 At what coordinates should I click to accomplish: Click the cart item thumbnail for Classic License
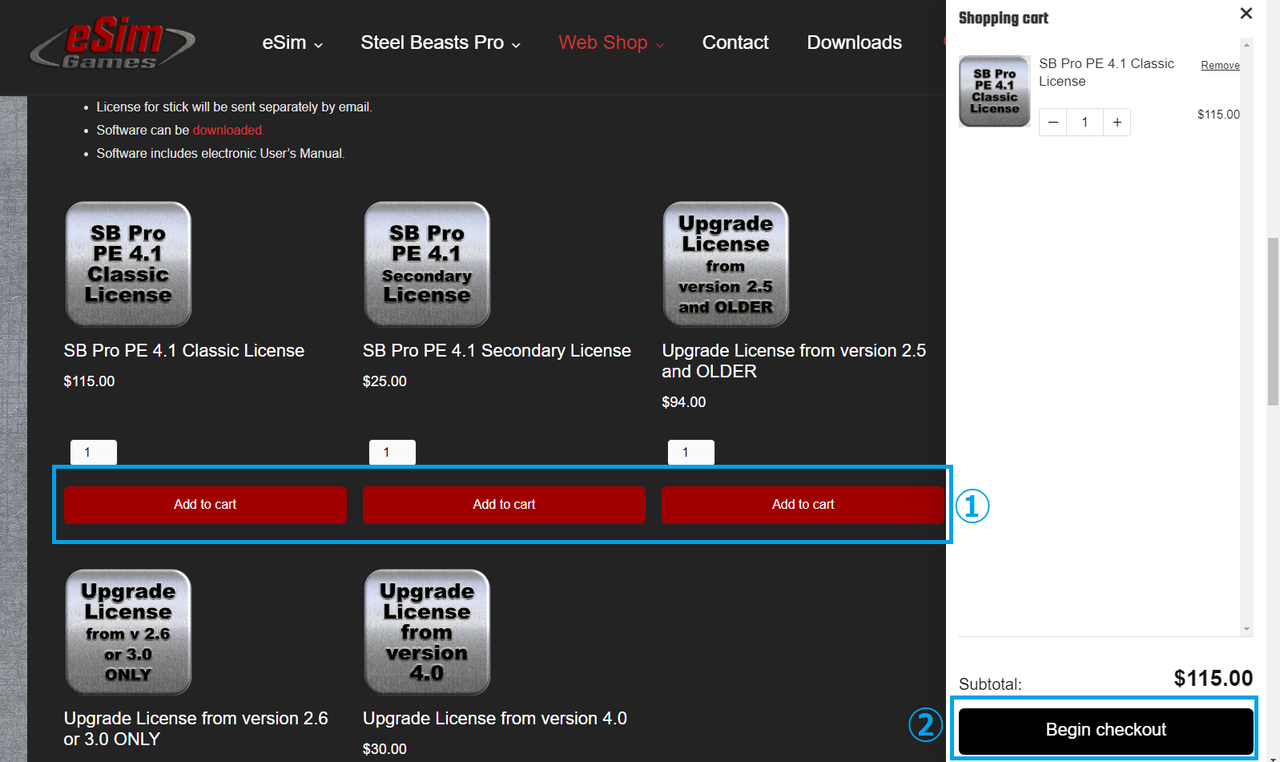(x=994, y=91)
